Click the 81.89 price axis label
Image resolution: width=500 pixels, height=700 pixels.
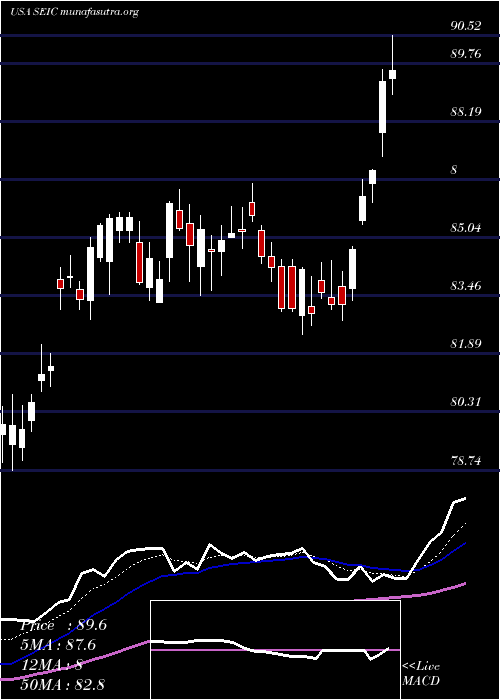(466, 344)
